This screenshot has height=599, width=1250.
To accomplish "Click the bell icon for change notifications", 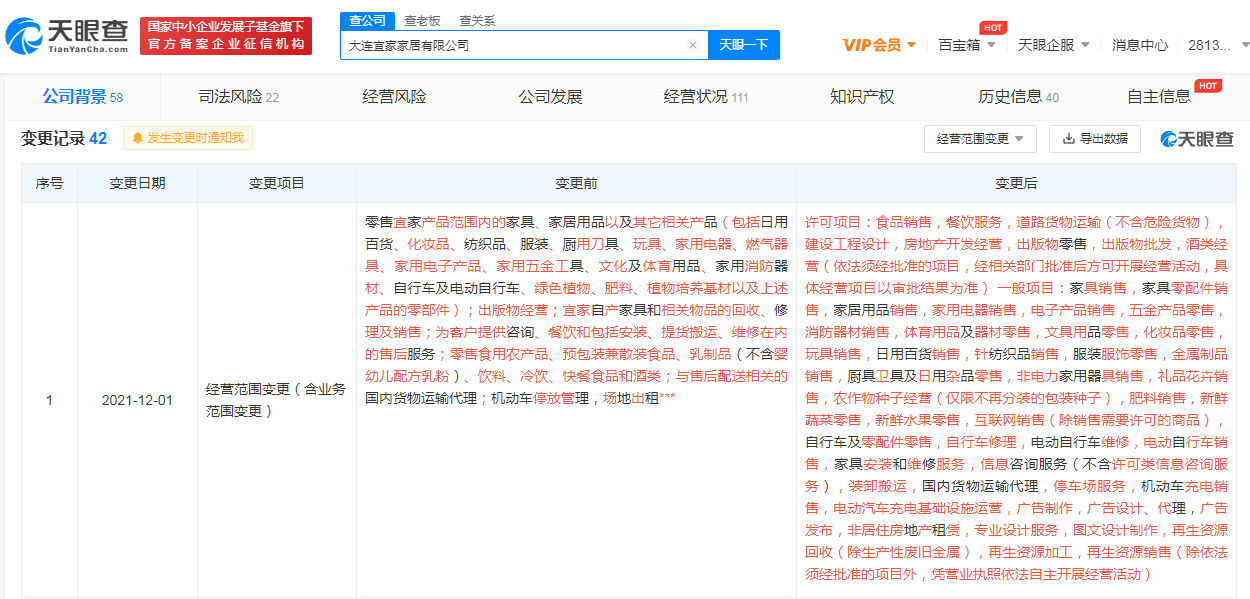I will [138, 138].
